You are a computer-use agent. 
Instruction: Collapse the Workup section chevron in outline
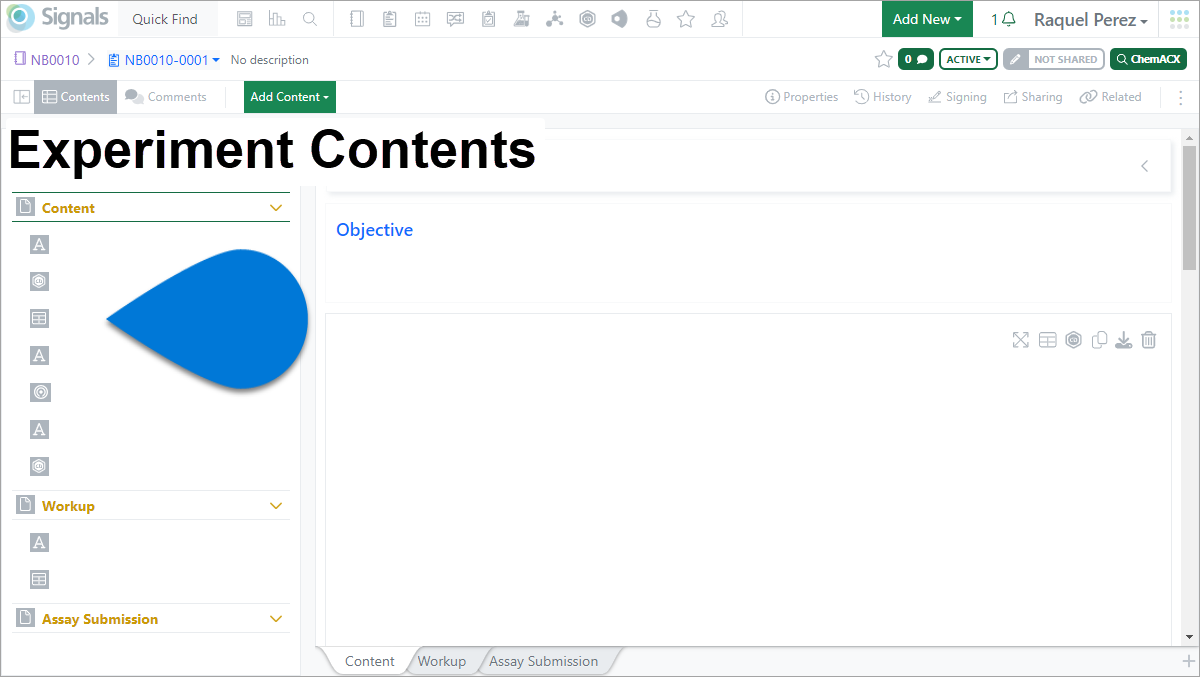coord(277,506)
